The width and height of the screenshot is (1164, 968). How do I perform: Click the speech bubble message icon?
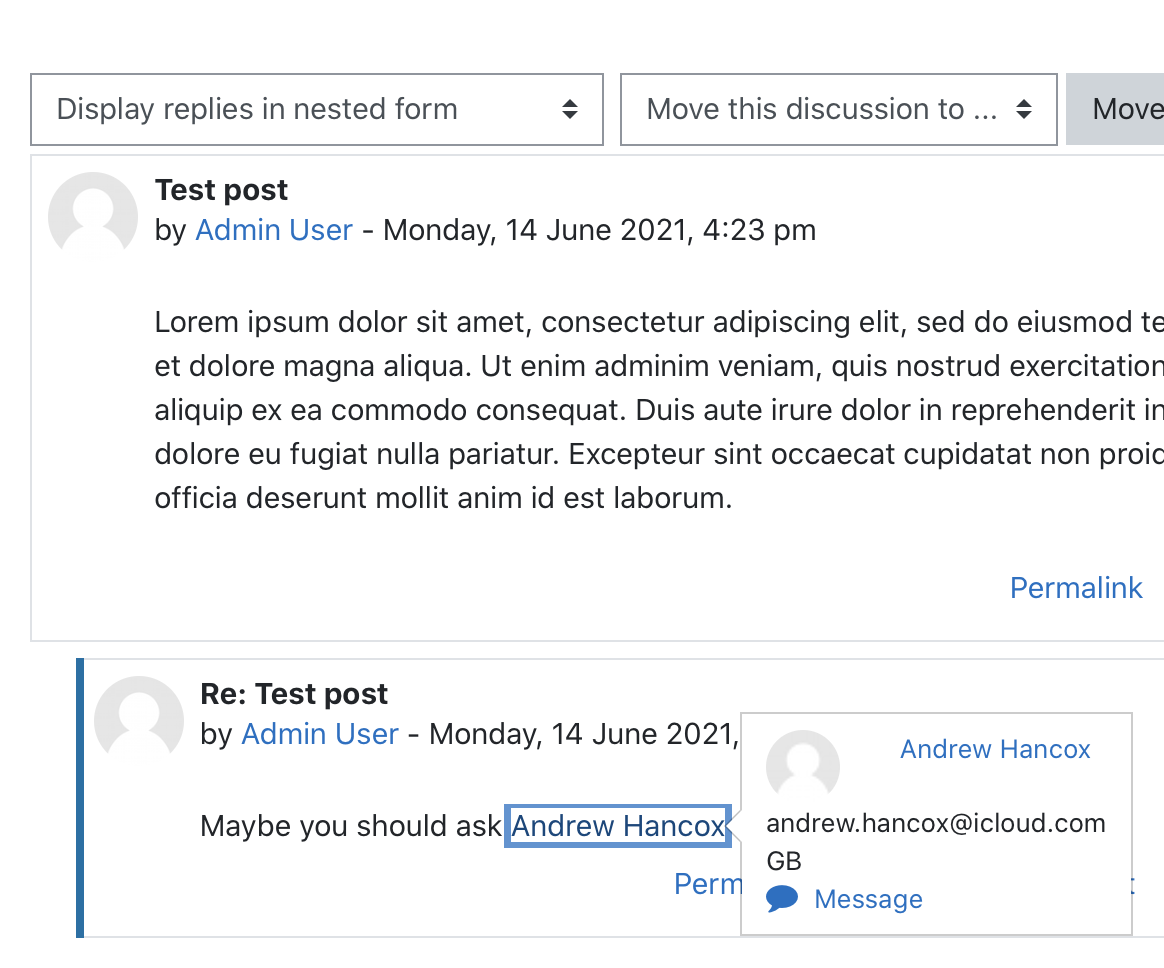pos(782,899)
